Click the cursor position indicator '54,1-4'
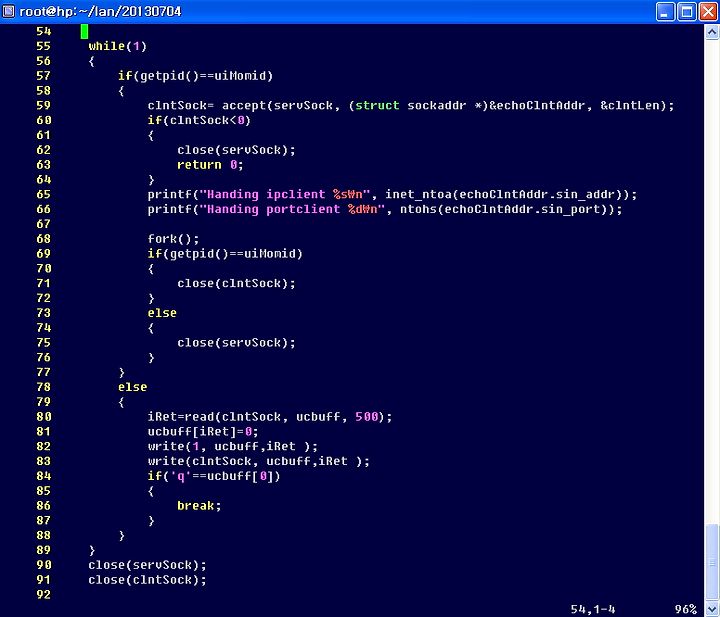The height and width of the screenshot is (617, 720). [x=593, y=609]
